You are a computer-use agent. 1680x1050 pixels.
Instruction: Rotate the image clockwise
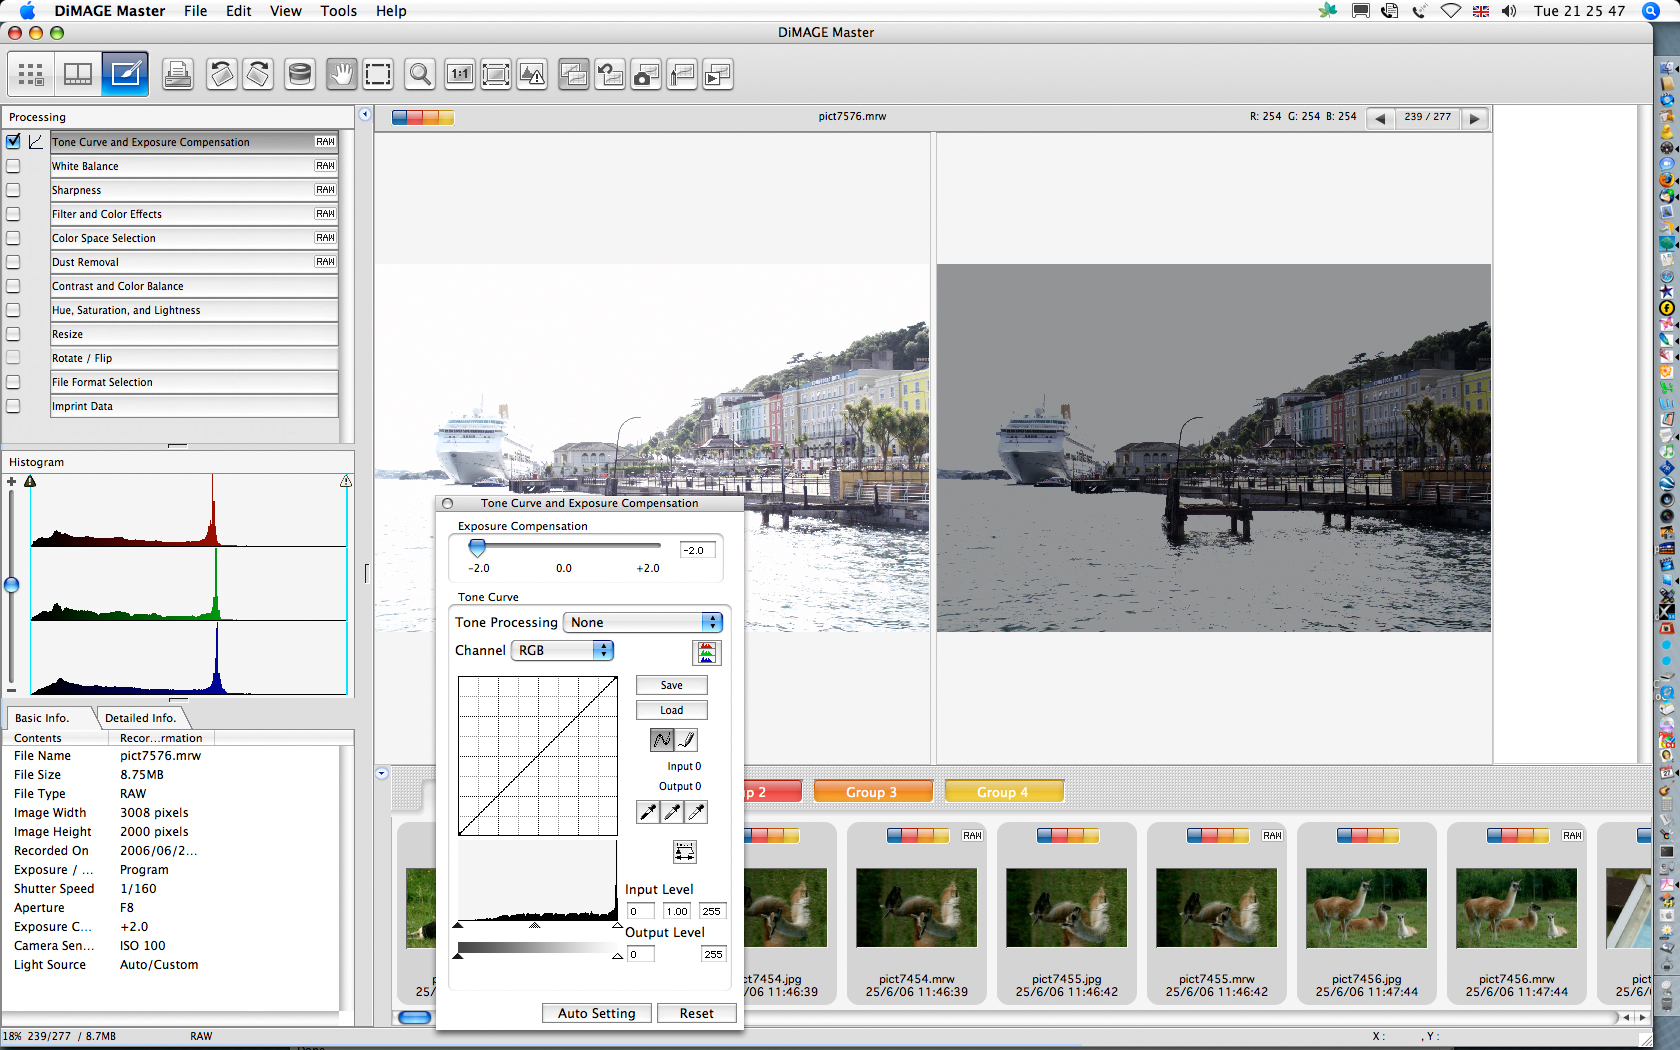pos(258,74)
